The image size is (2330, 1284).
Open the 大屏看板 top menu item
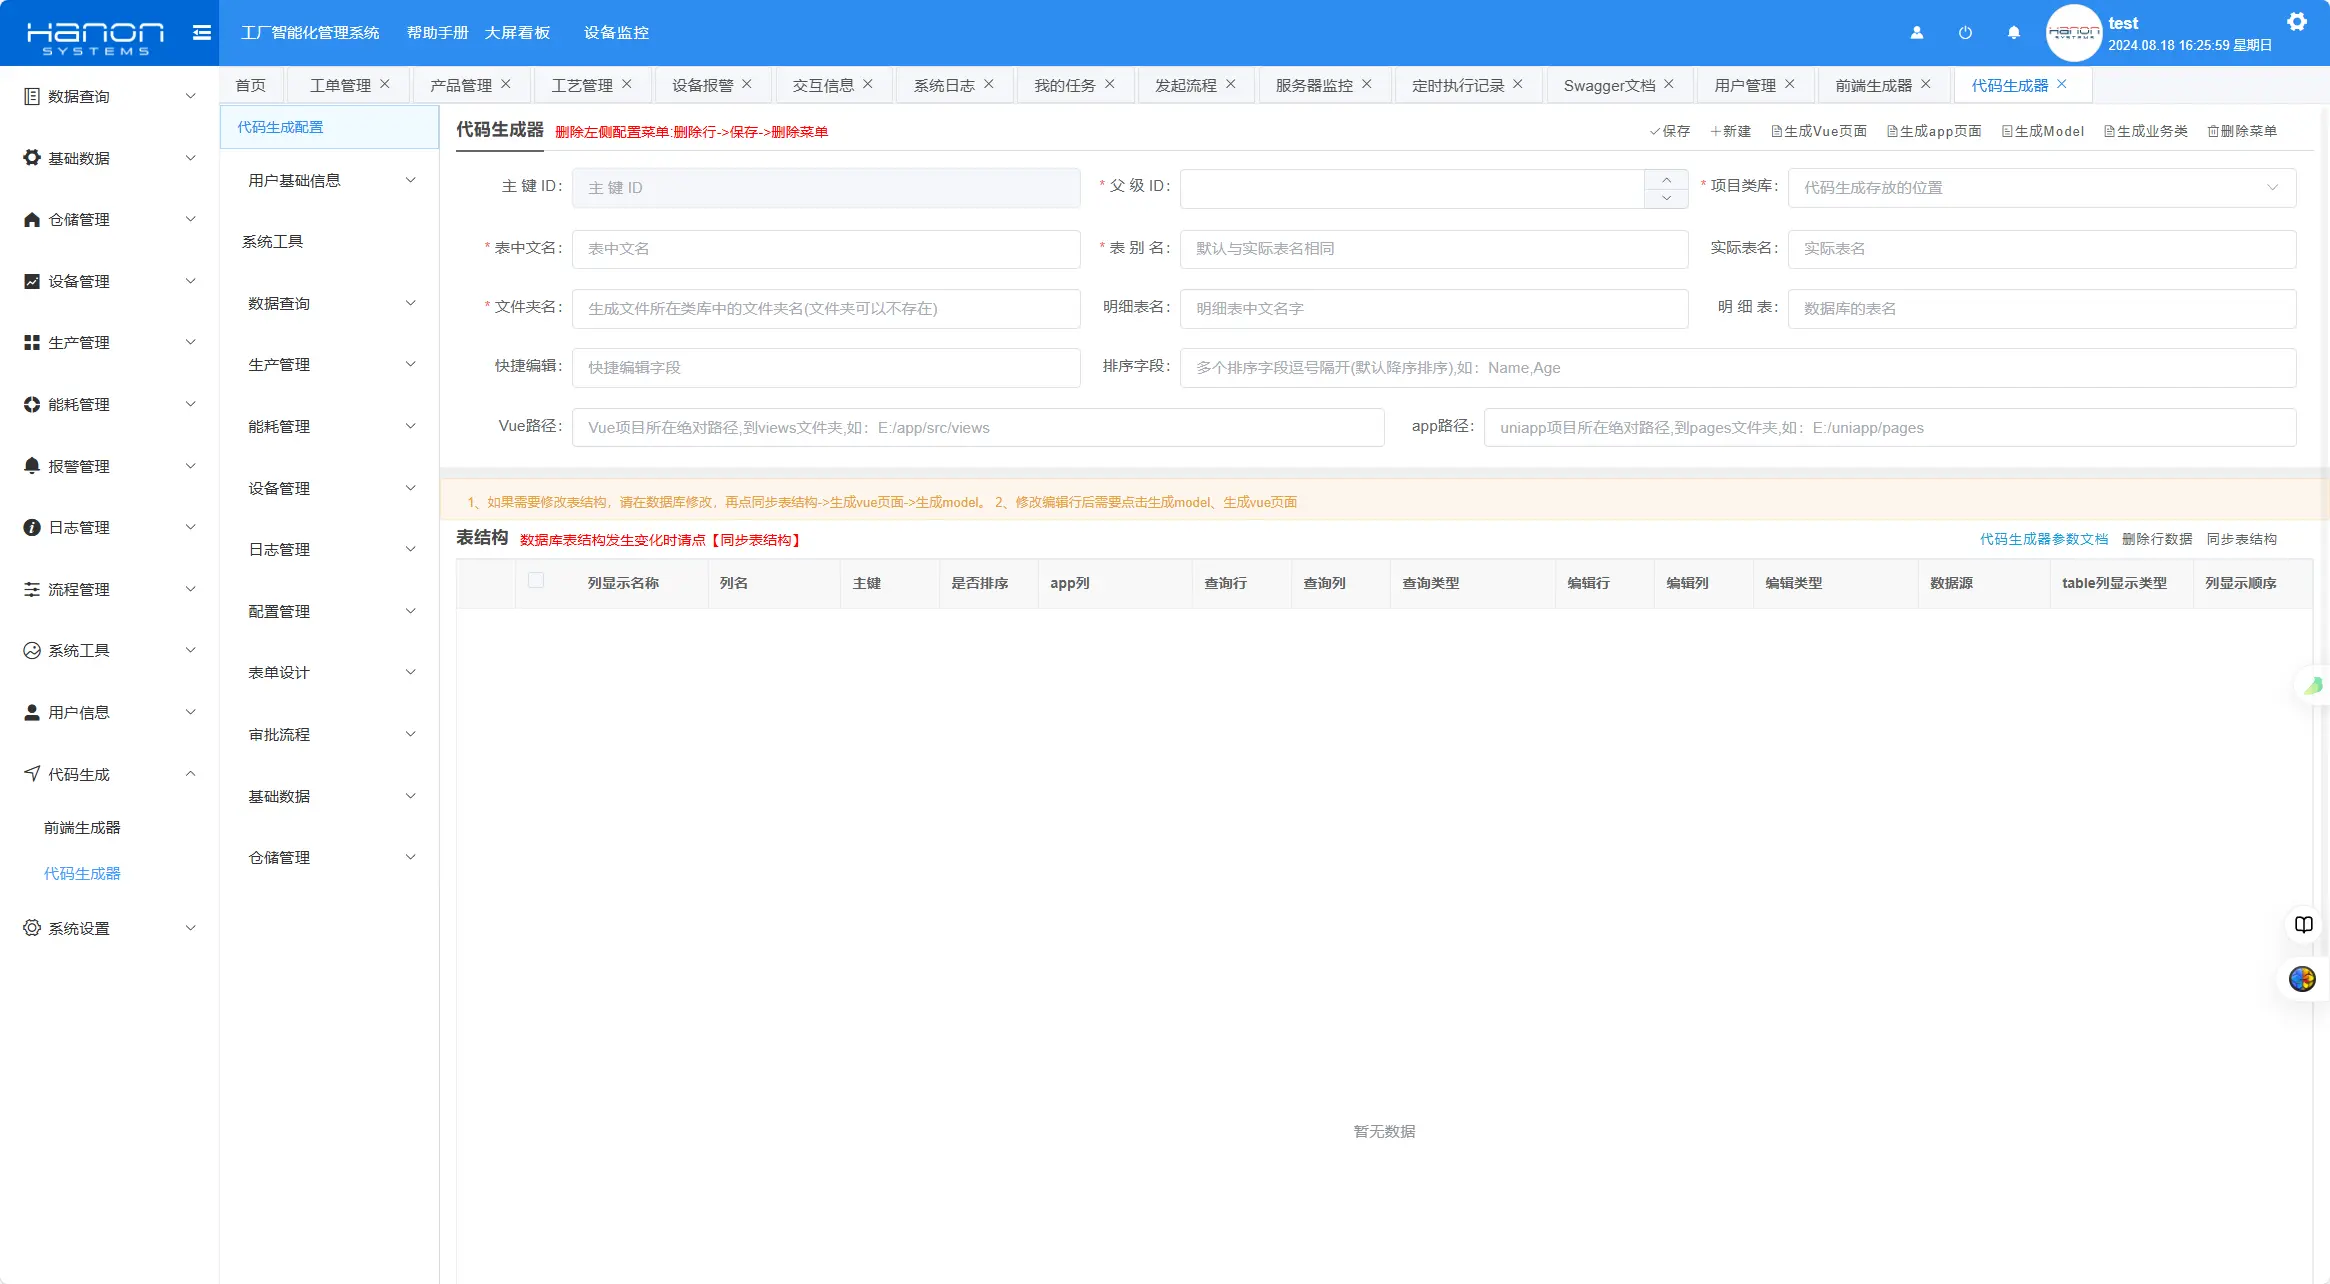[517, 33]
